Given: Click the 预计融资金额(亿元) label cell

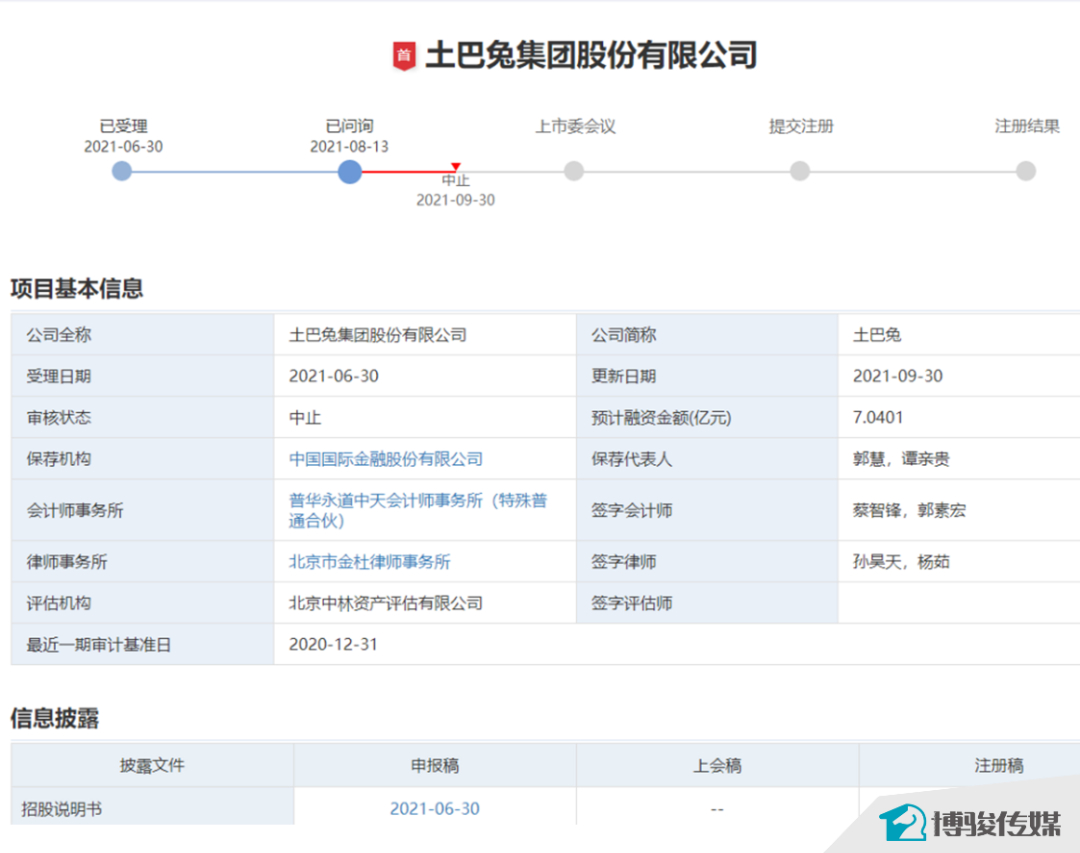Looking at the screenshot, I should (707, 418).
